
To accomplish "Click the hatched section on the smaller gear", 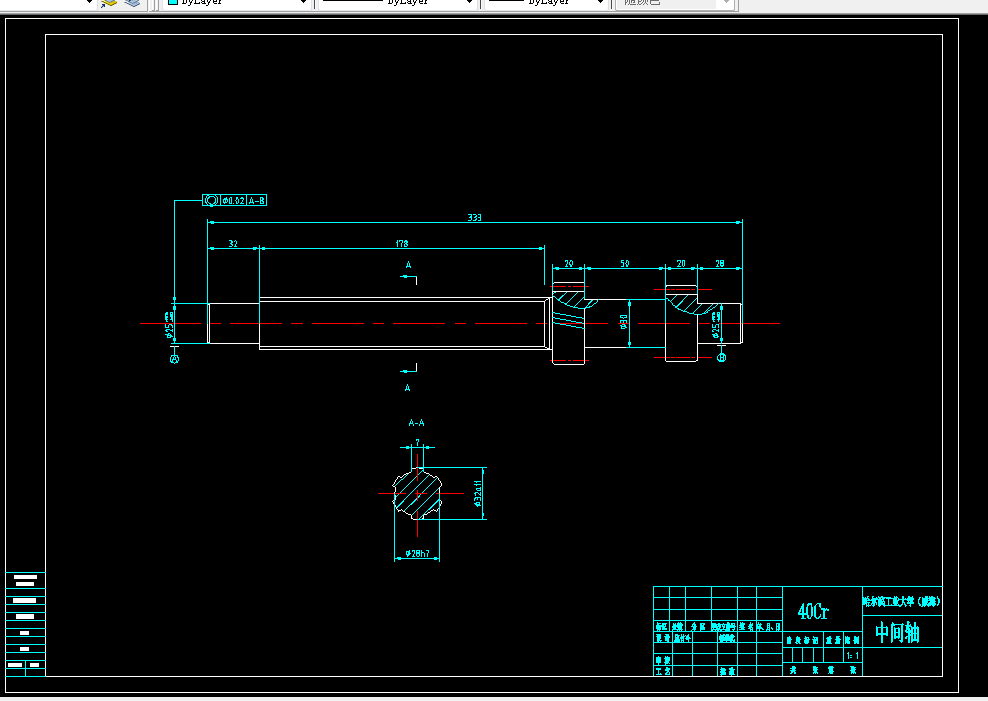I will click(x=691, y=304).
